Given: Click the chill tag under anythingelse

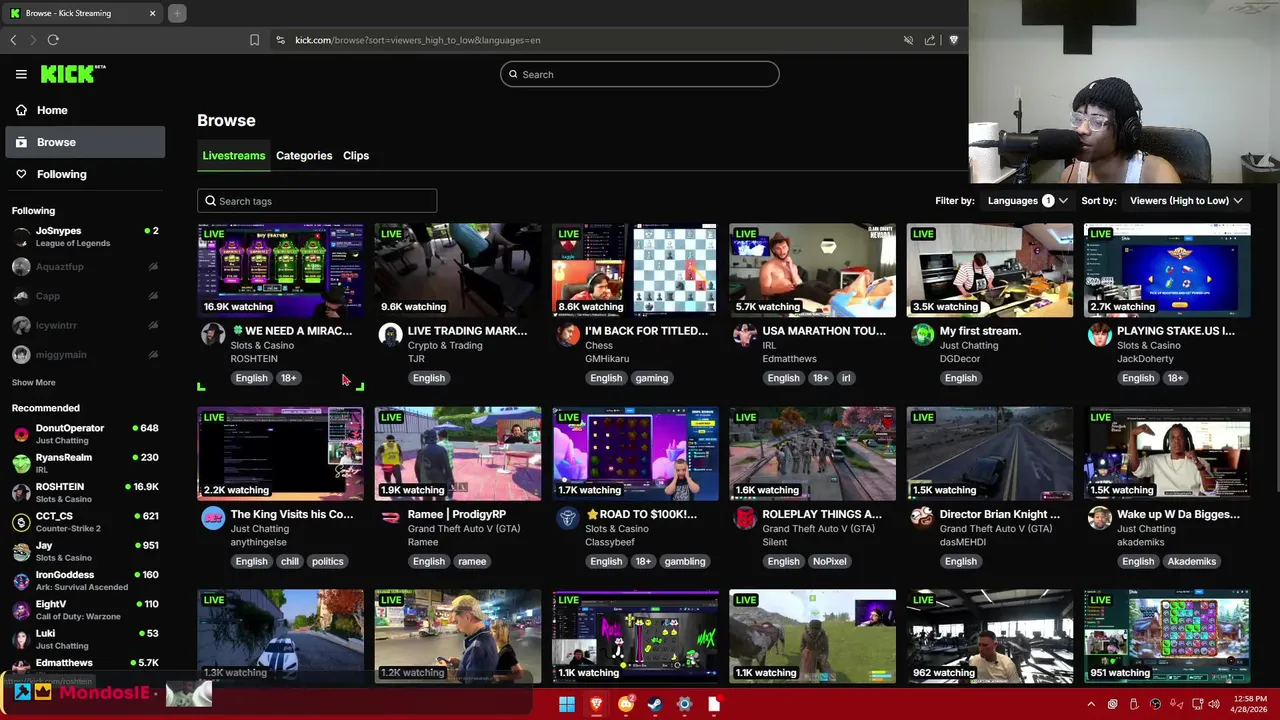Looking at the screenshot, I should (290, 561).
